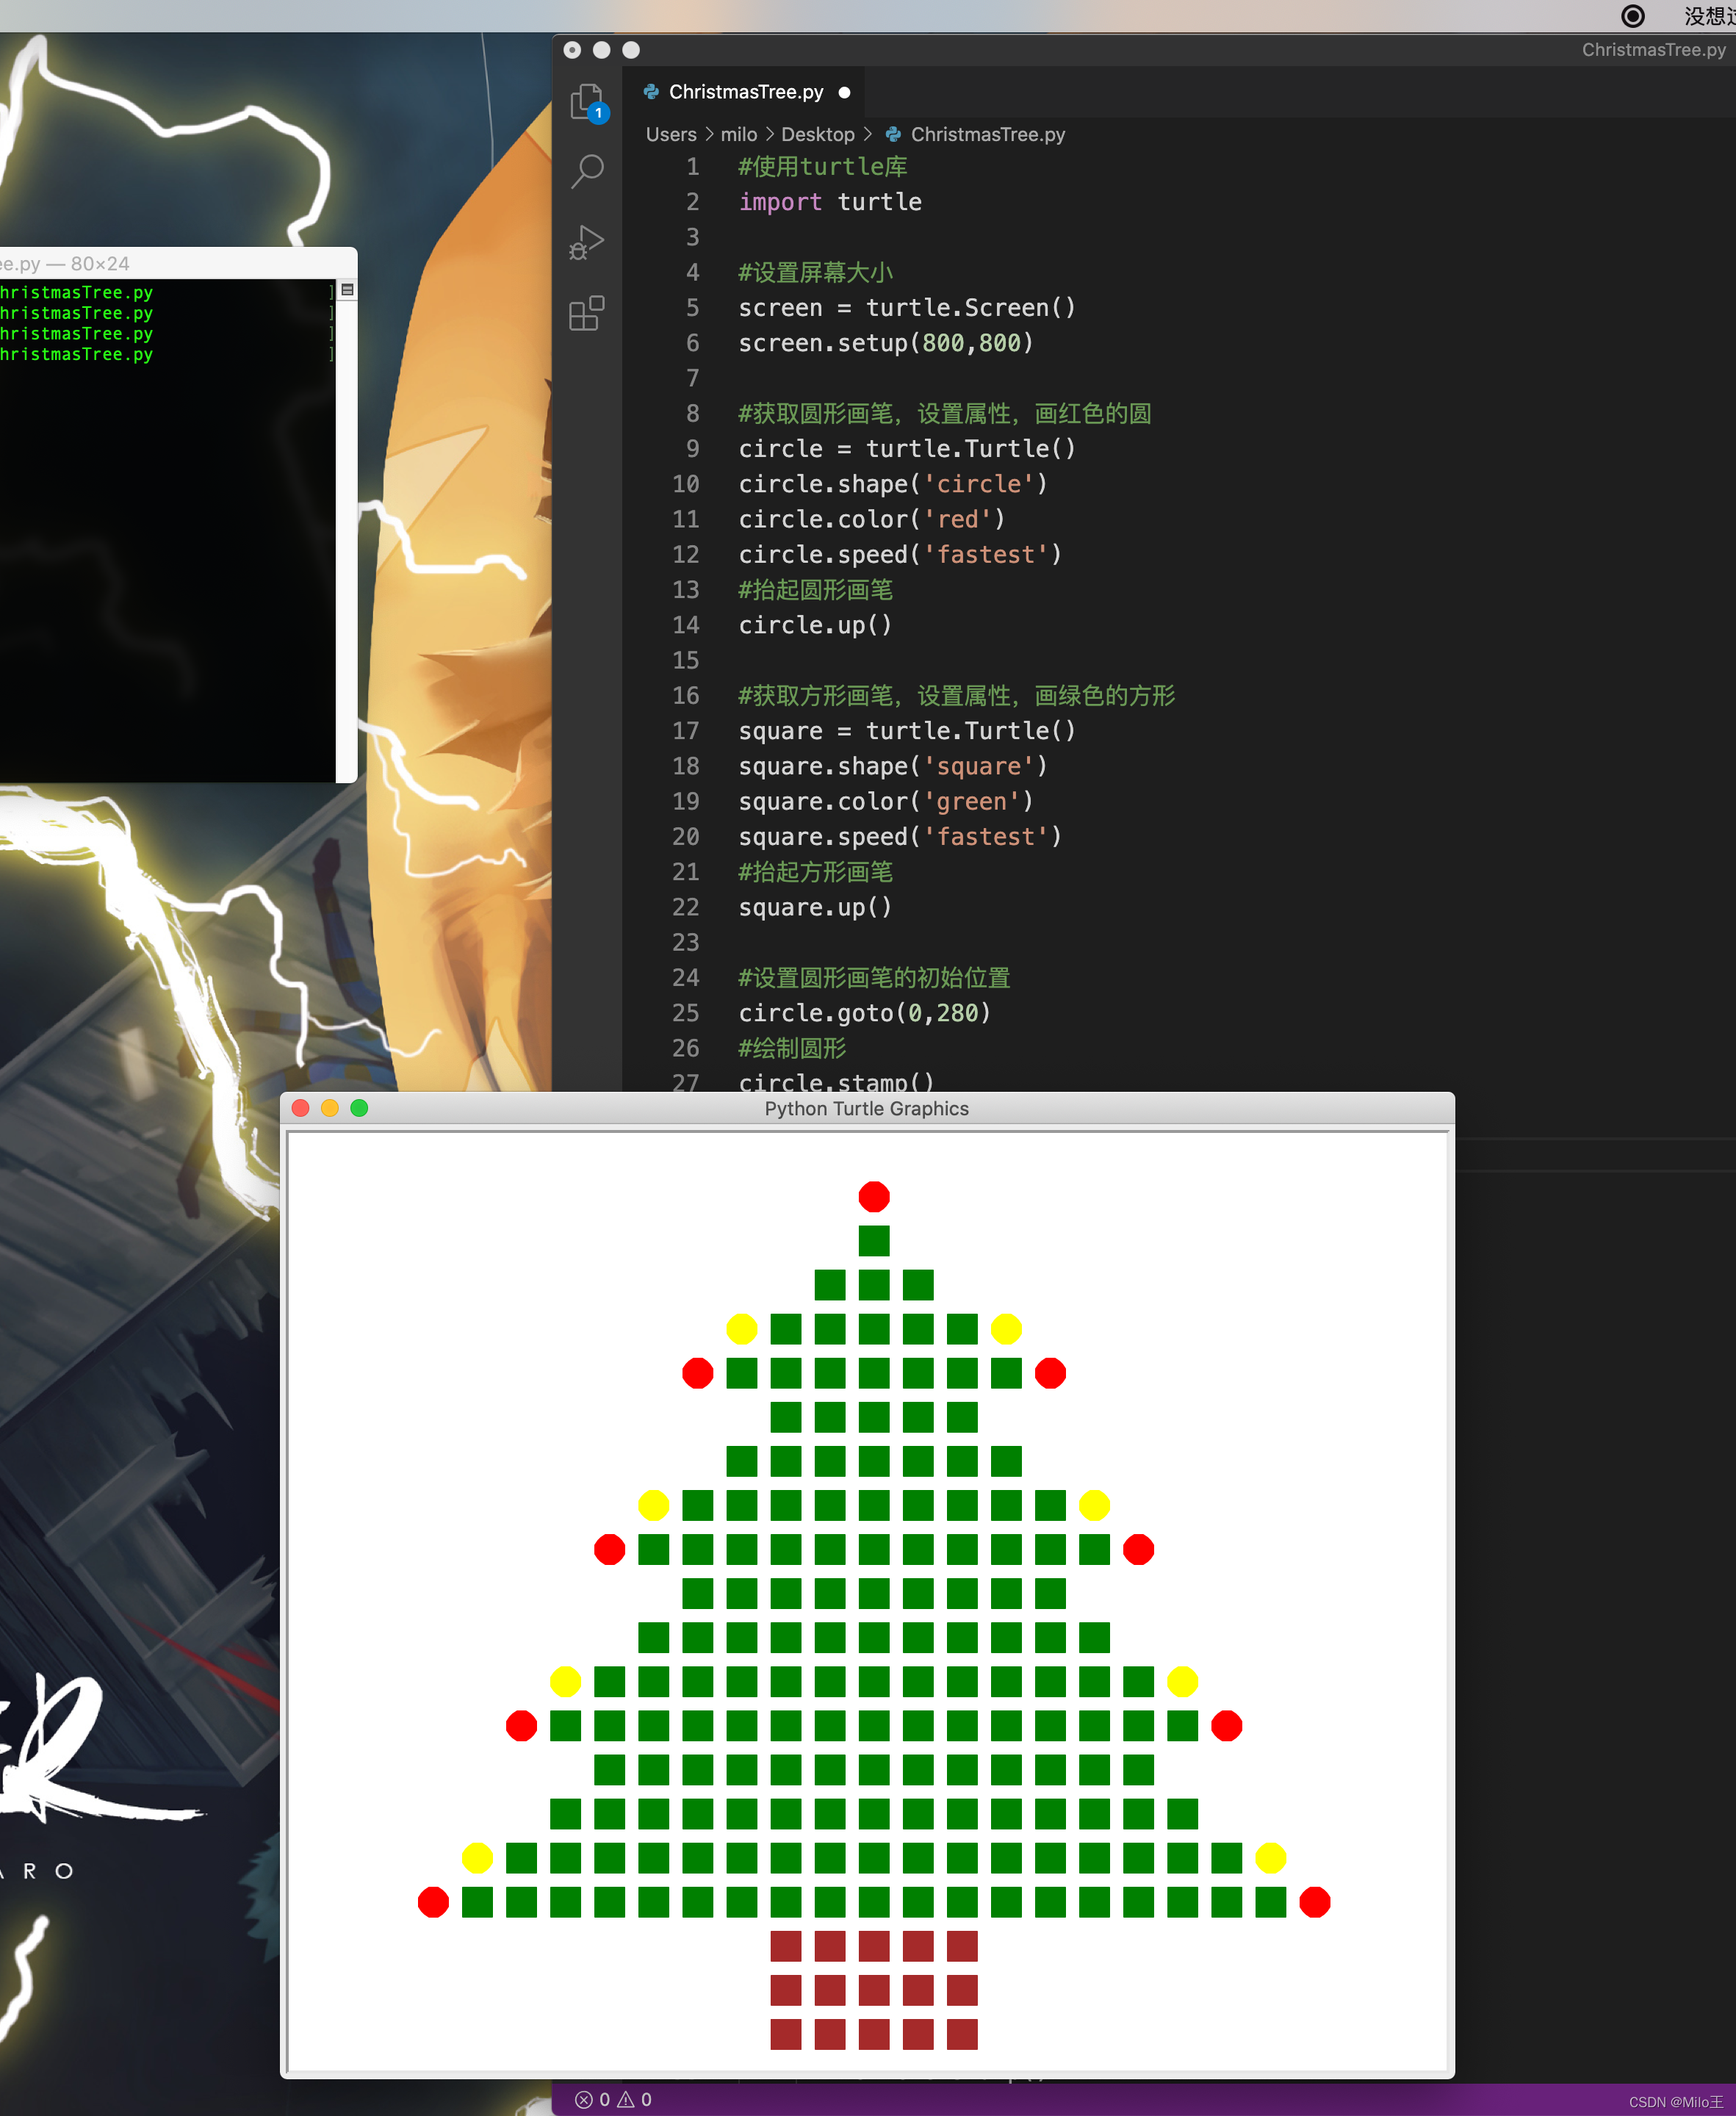Open the Extensions view icon
Screen dimensions: 1736x2116
587,313
